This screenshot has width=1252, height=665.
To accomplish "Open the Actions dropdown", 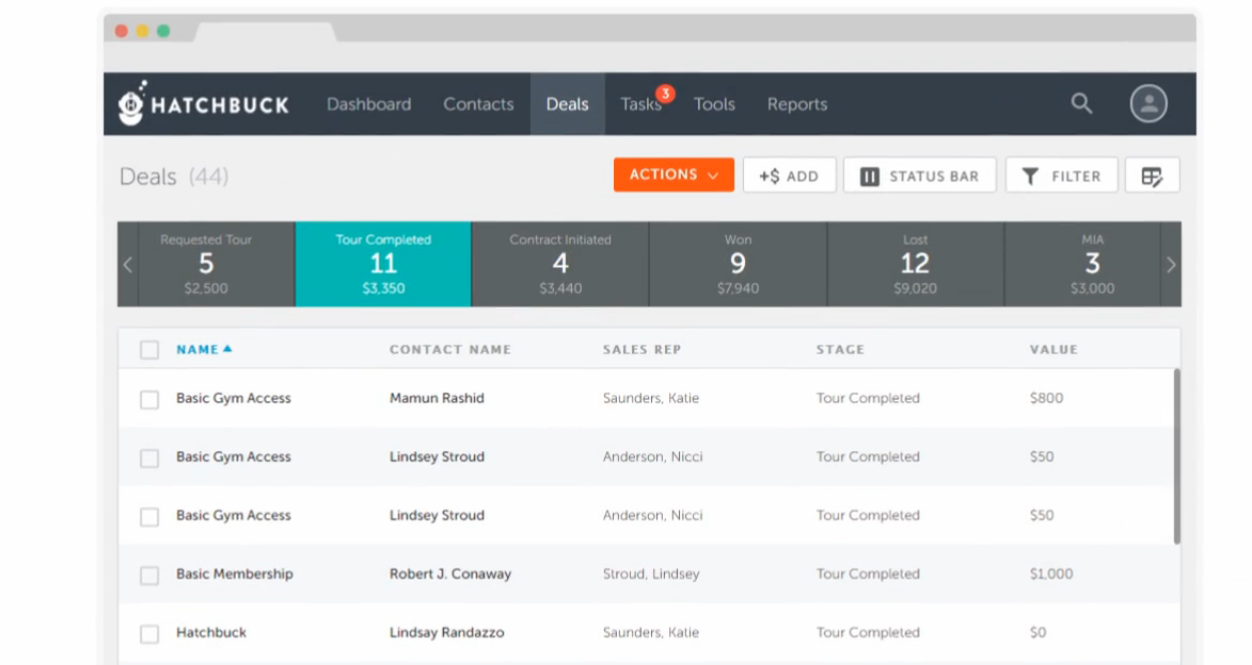I will click(x=674, y=175).
